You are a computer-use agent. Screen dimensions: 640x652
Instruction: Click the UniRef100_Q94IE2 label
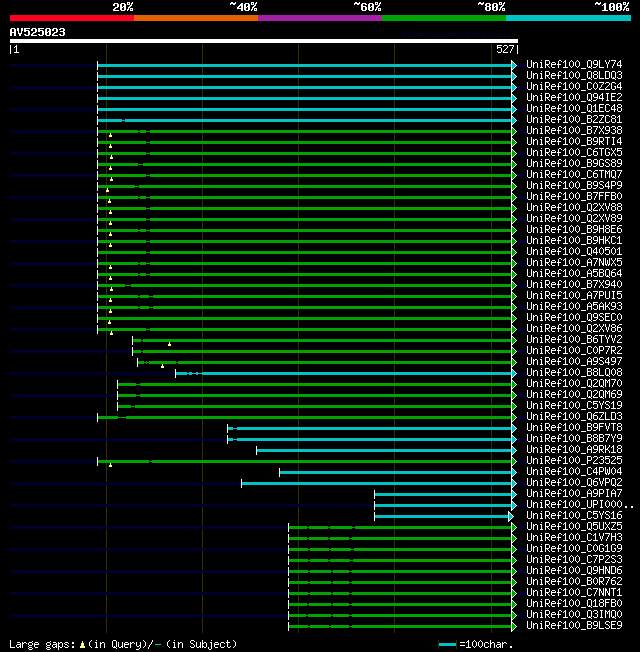click(x=574, y=97)
